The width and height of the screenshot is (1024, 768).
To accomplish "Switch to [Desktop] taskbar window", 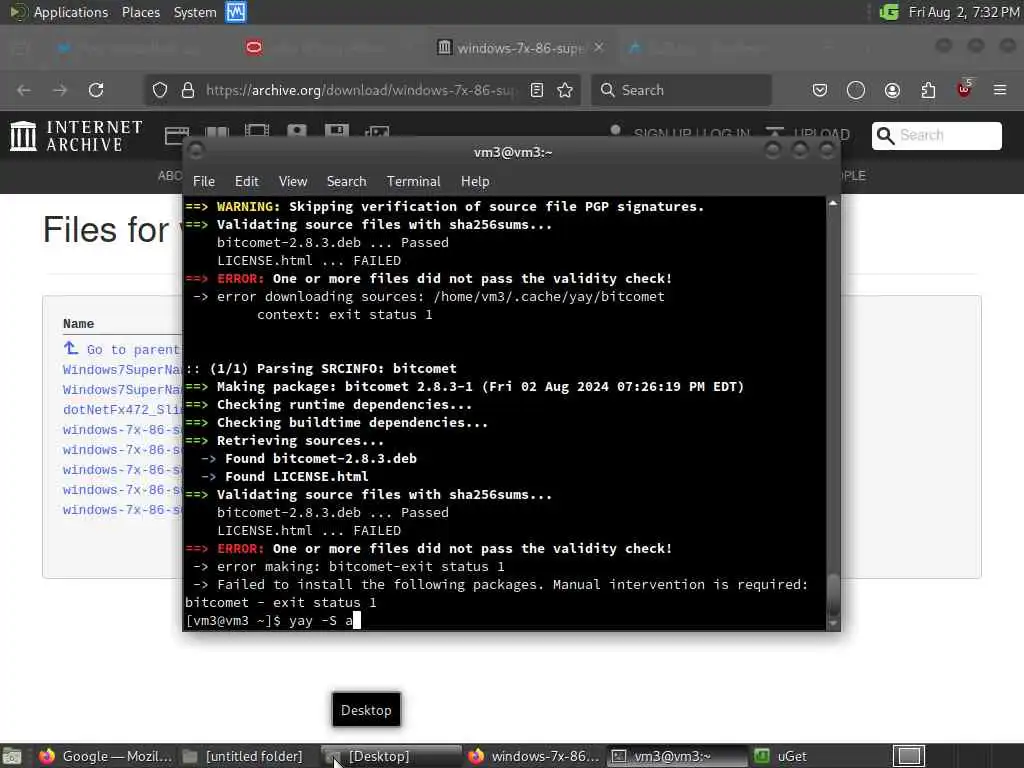I will (392, 756).
